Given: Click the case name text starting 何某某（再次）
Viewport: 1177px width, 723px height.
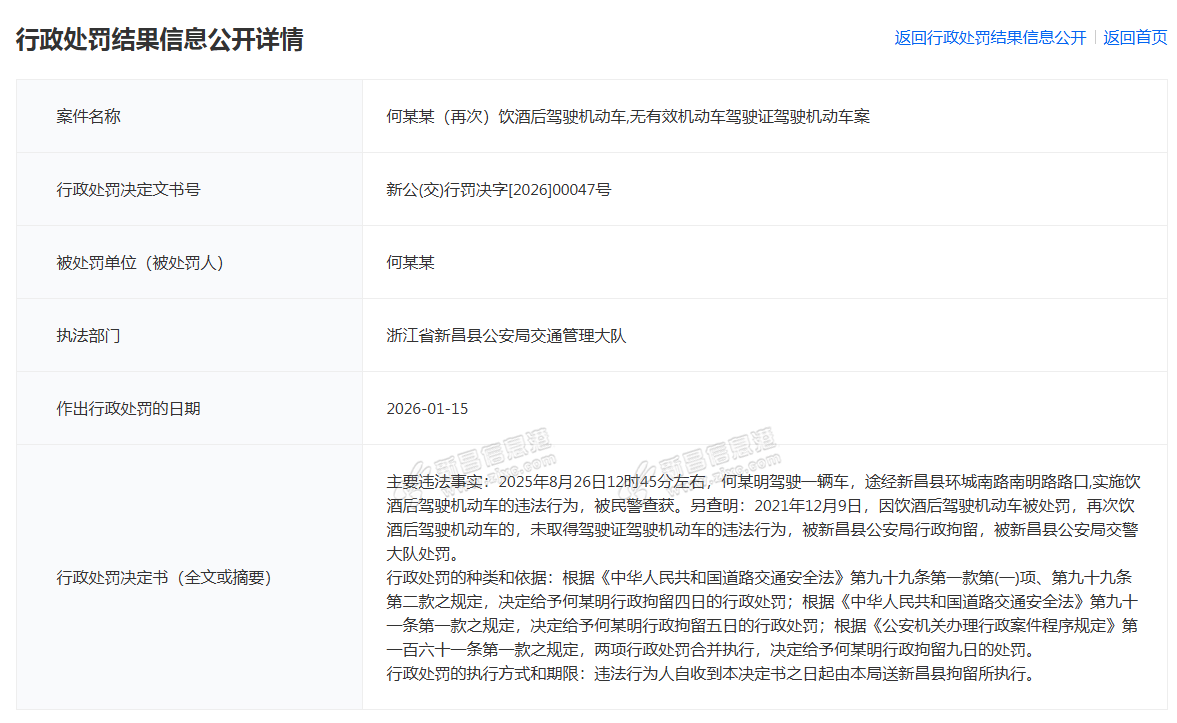Looking at the screenshot, I should point(627,116).
